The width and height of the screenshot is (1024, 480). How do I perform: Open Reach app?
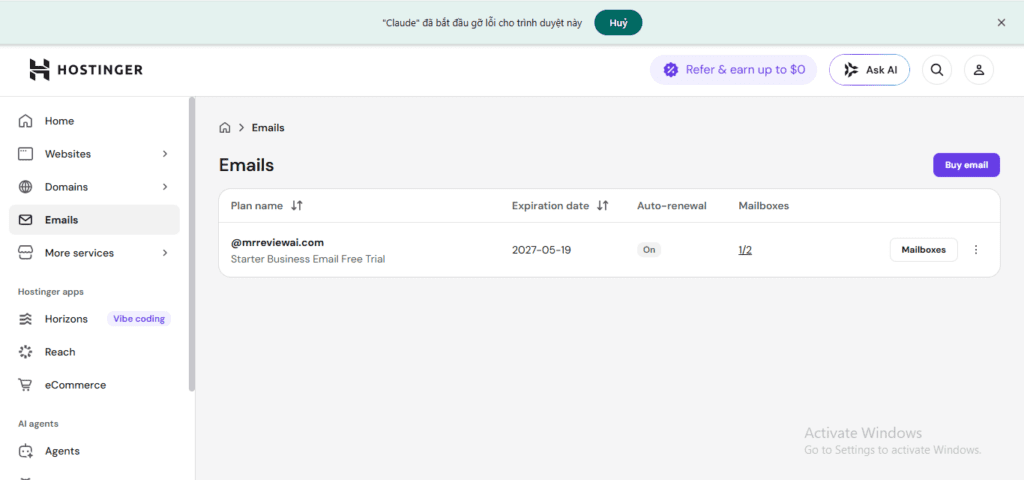pyautogui.click(x=94, y=352)
